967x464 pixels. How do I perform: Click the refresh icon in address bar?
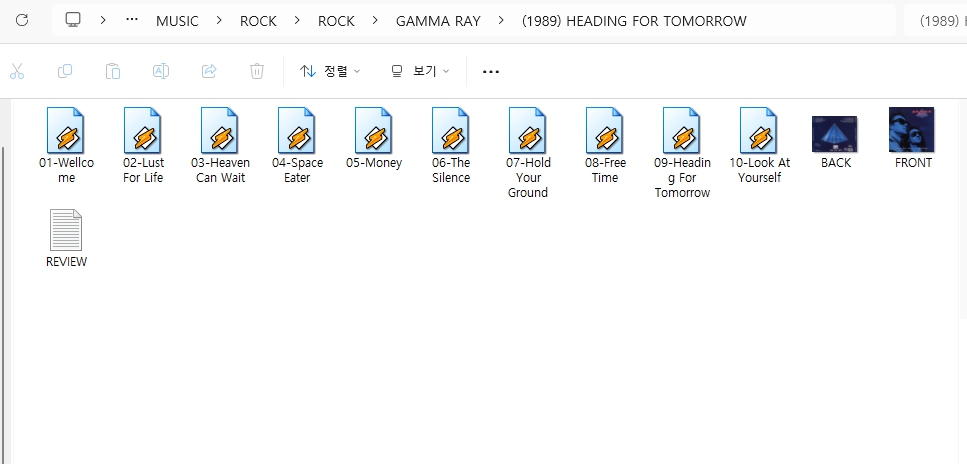pos(22,20)
